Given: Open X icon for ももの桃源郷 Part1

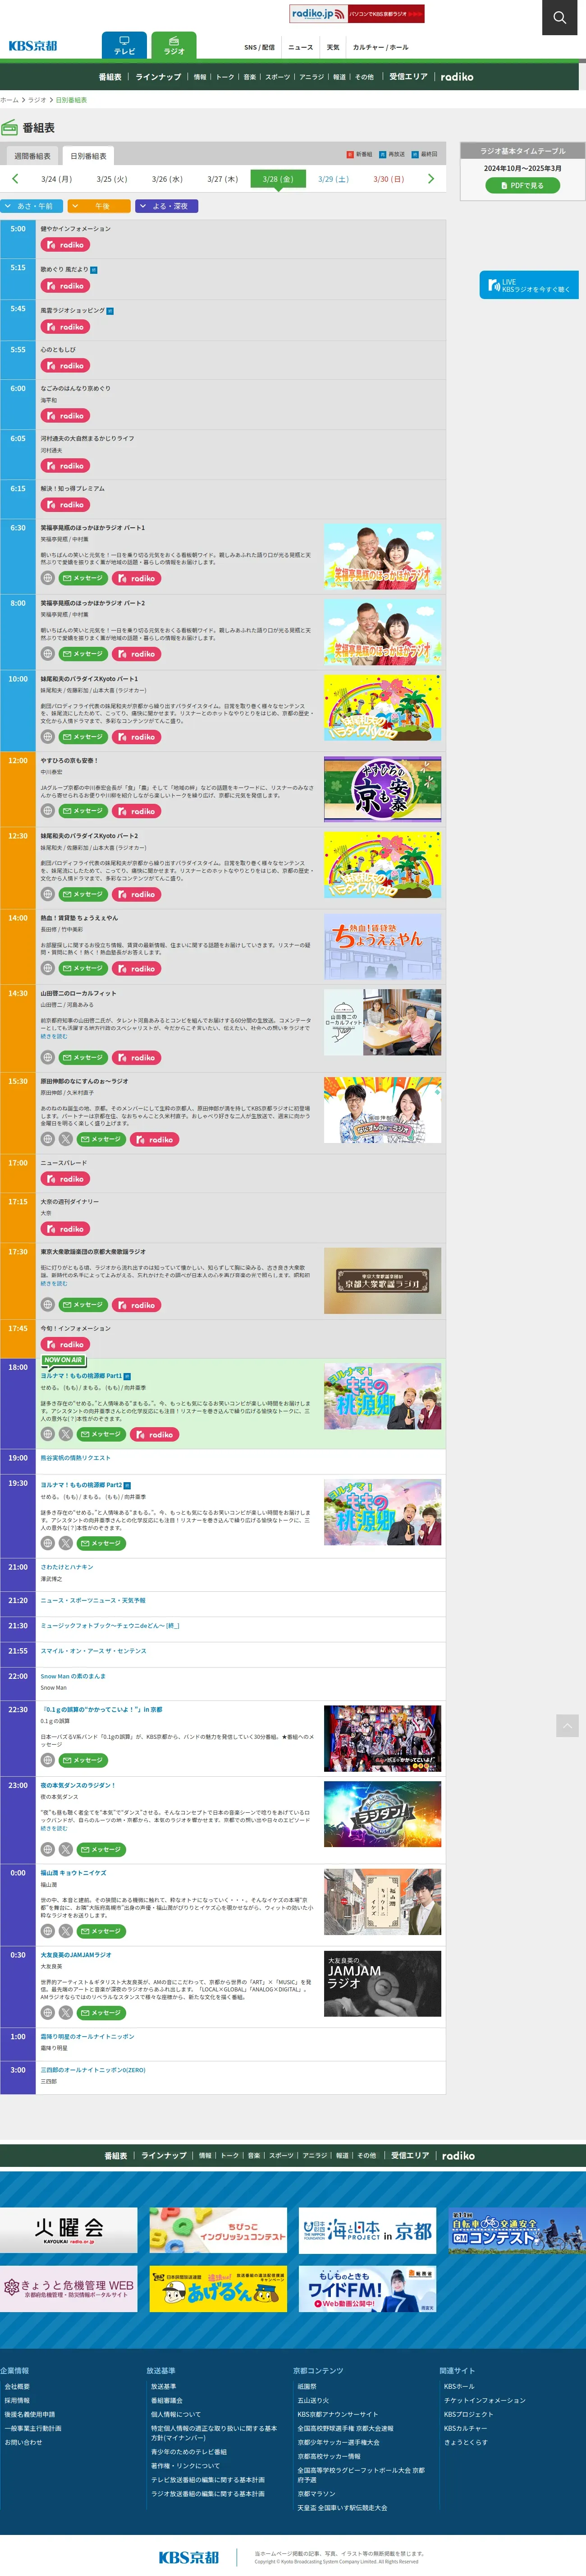Looking at the screenshot, I should (65, 1434).
